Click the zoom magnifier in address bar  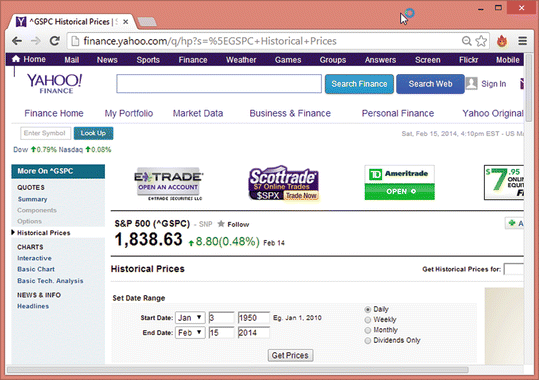pos(466,41)
